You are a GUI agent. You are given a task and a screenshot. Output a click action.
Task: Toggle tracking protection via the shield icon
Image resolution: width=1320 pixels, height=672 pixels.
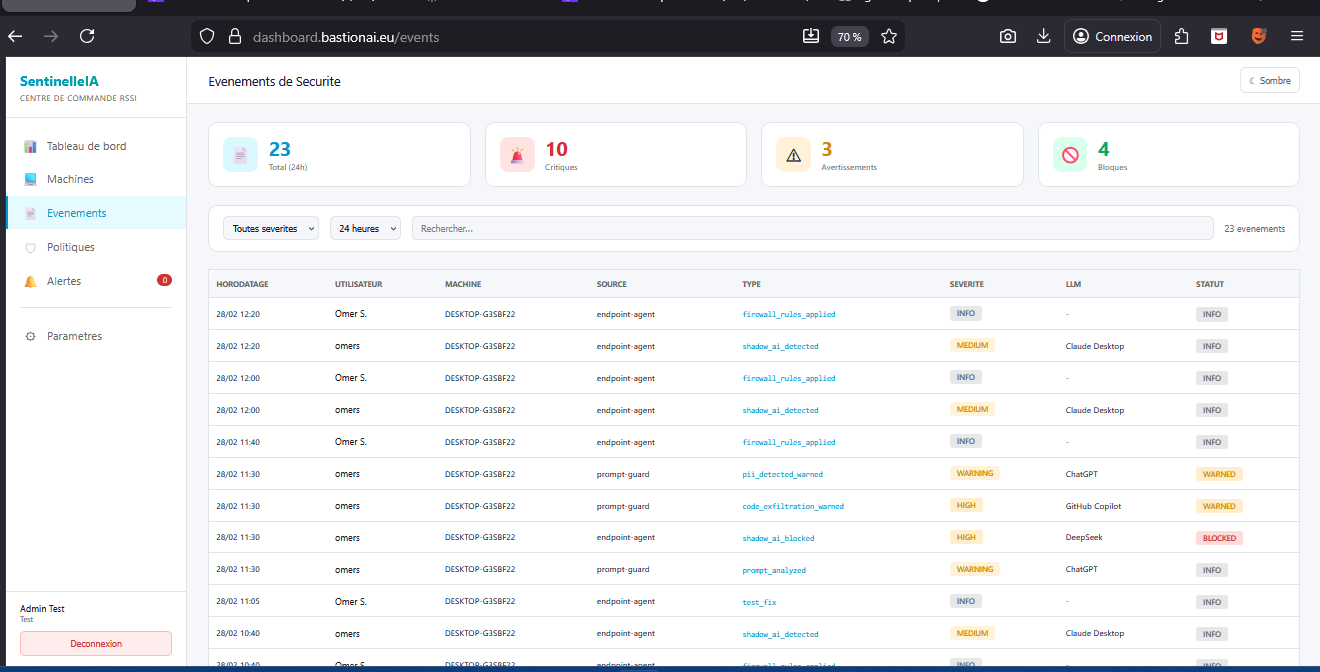[206, 36]
